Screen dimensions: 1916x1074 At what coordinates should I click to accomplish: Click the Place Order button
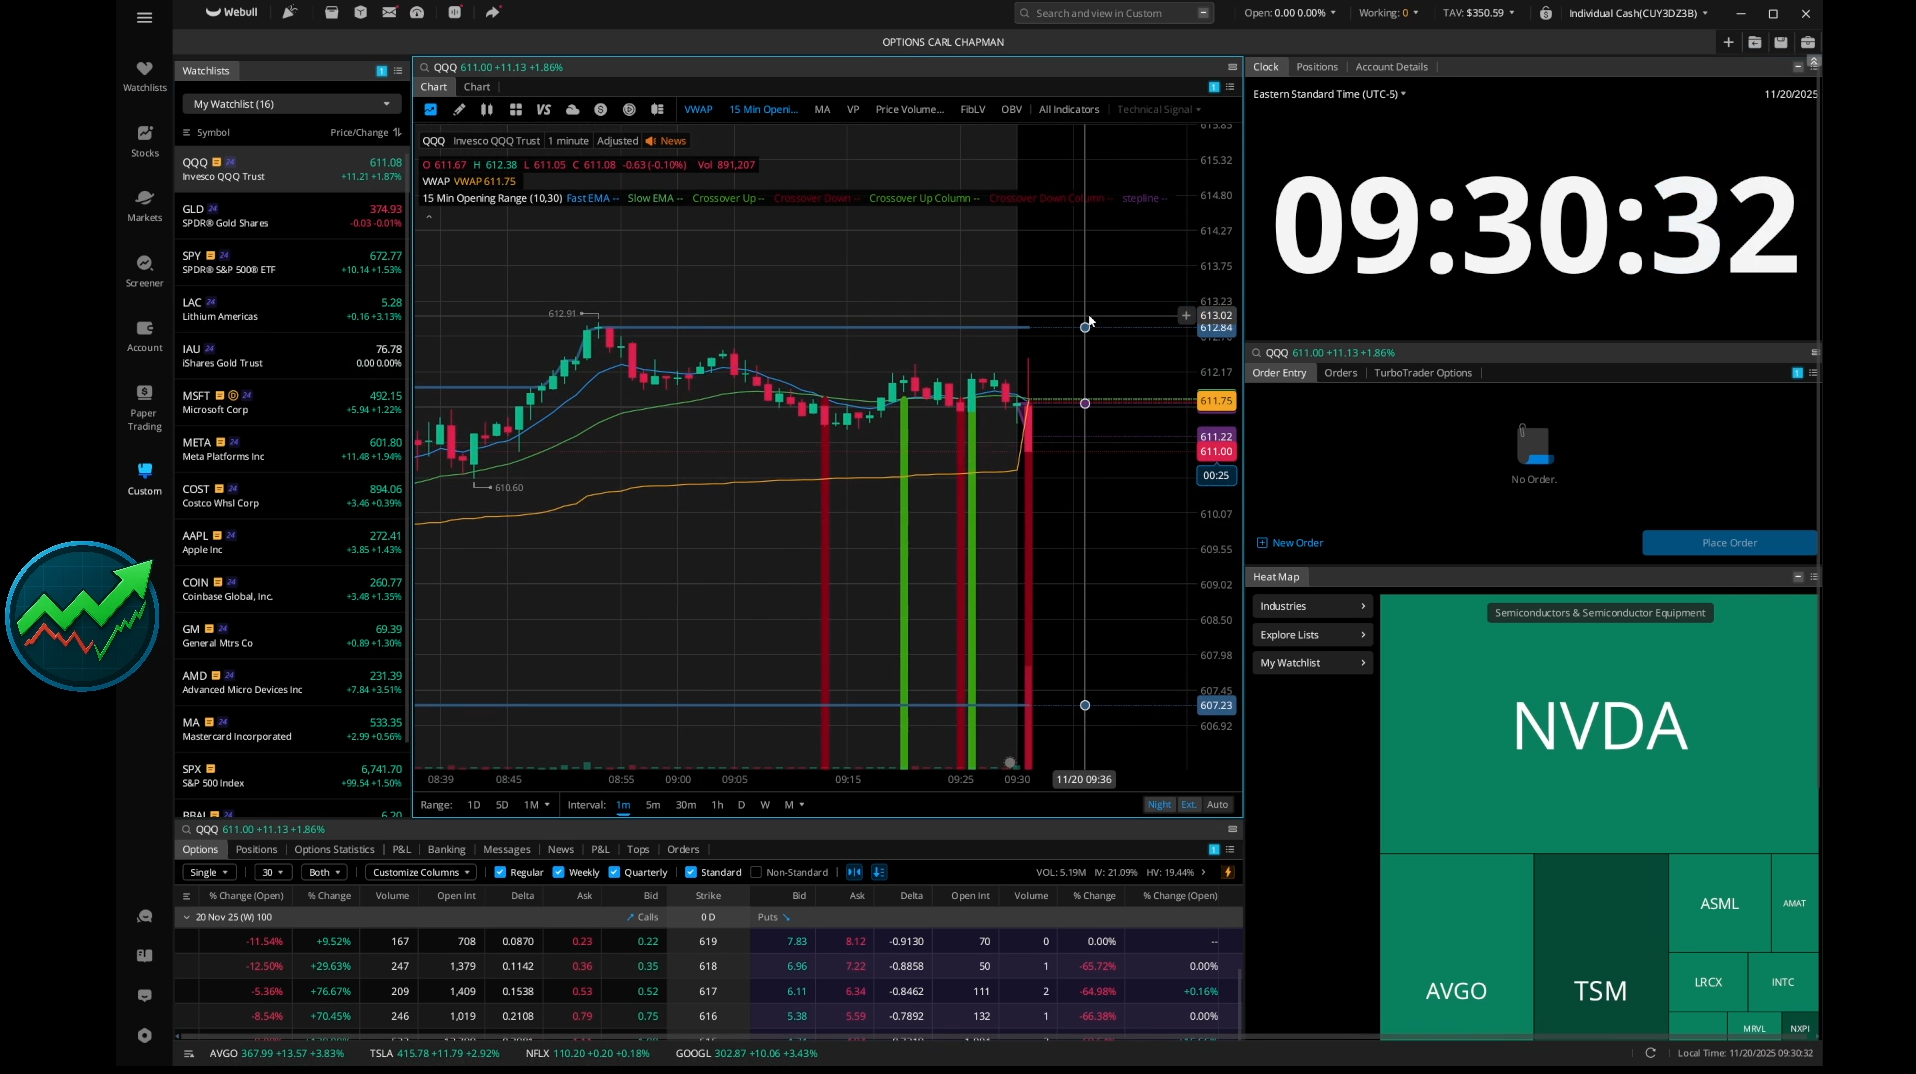pos(1729,543)
